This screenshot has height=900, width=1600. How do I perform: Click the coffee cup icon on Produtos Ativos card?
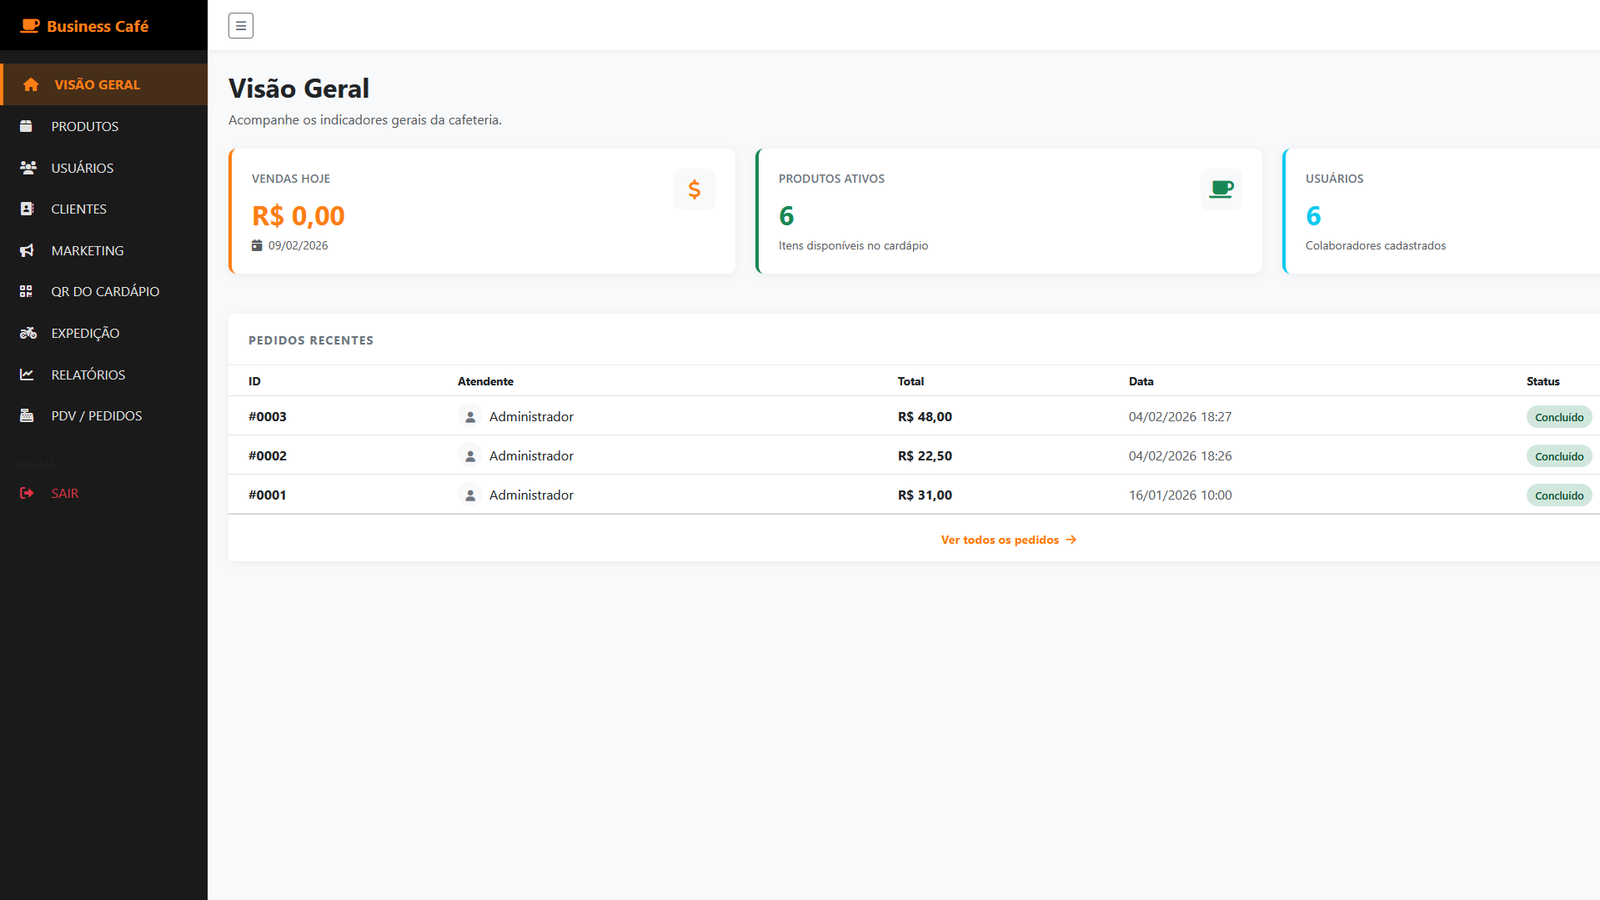[1221, 189]
